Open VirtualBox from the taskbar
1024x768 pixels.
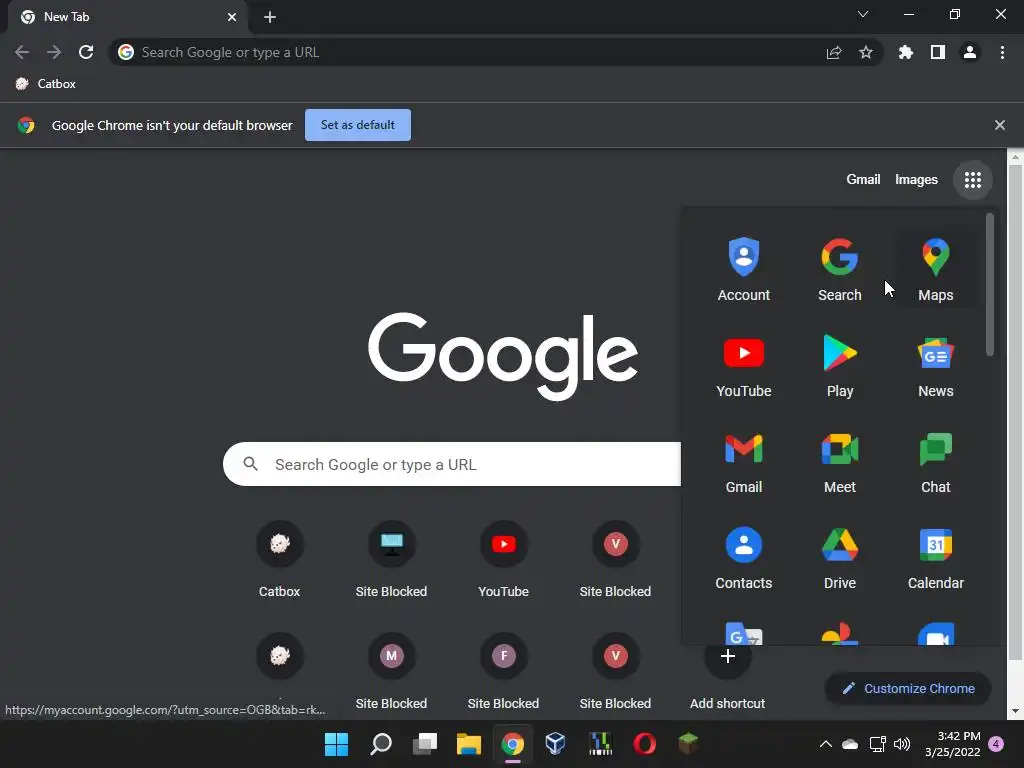[555, 744]
